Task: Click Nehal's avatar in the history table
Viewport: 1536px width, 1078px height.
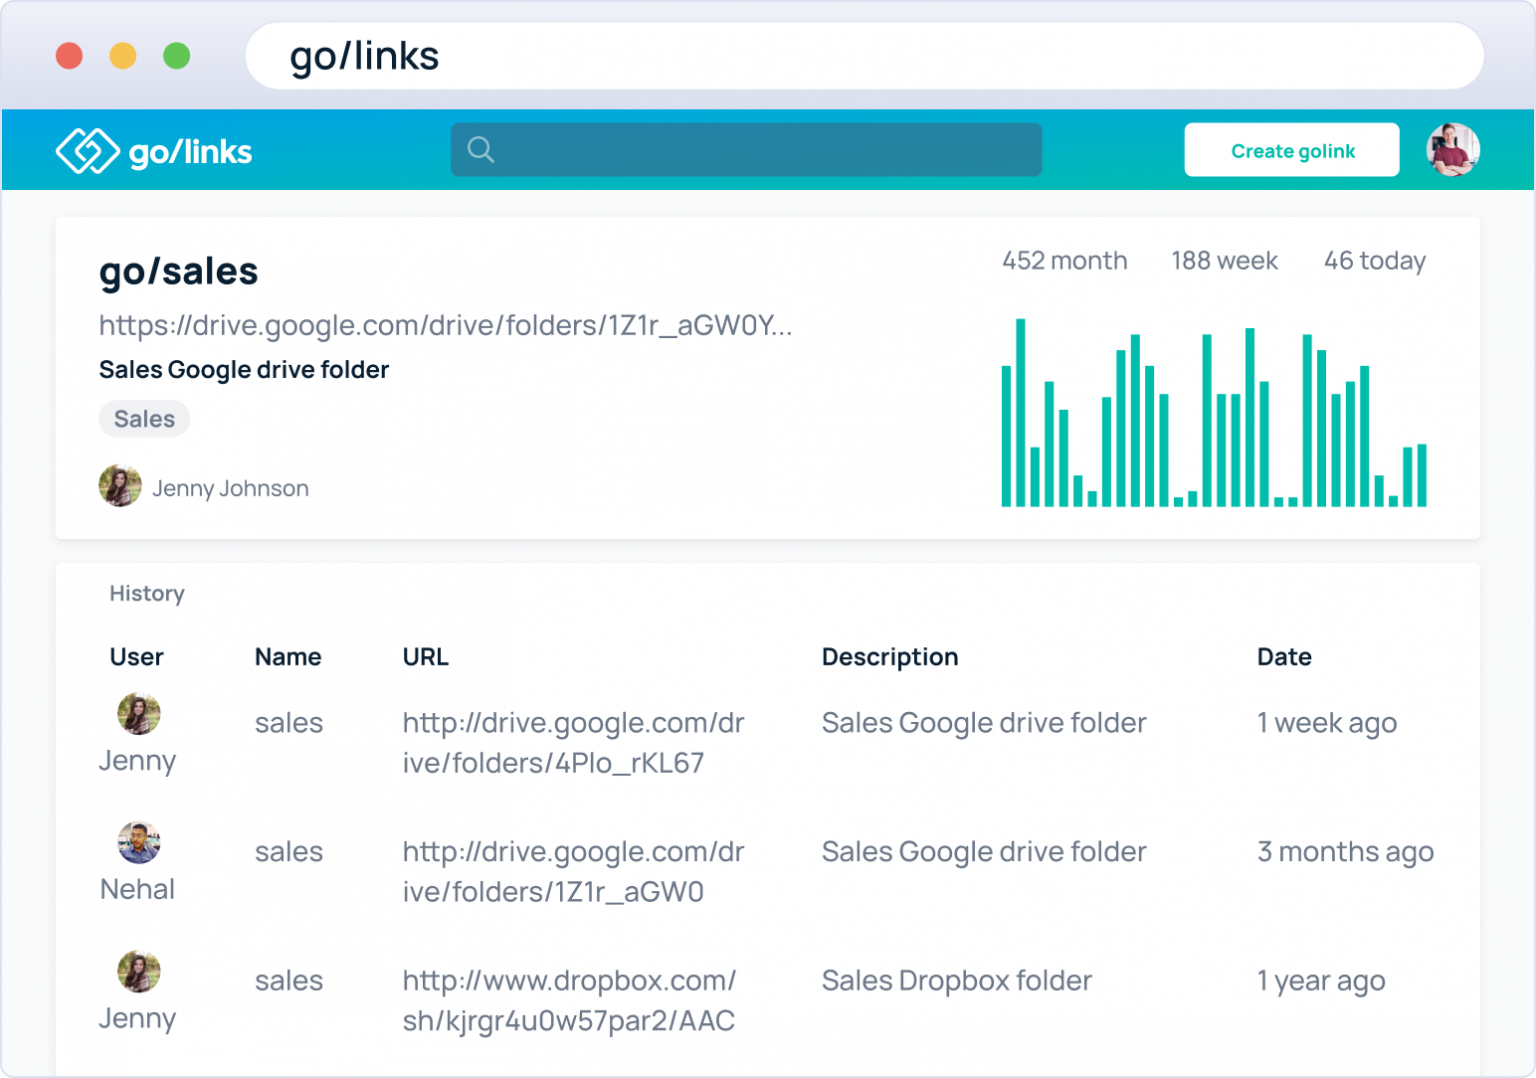Action: coord(138,841)
